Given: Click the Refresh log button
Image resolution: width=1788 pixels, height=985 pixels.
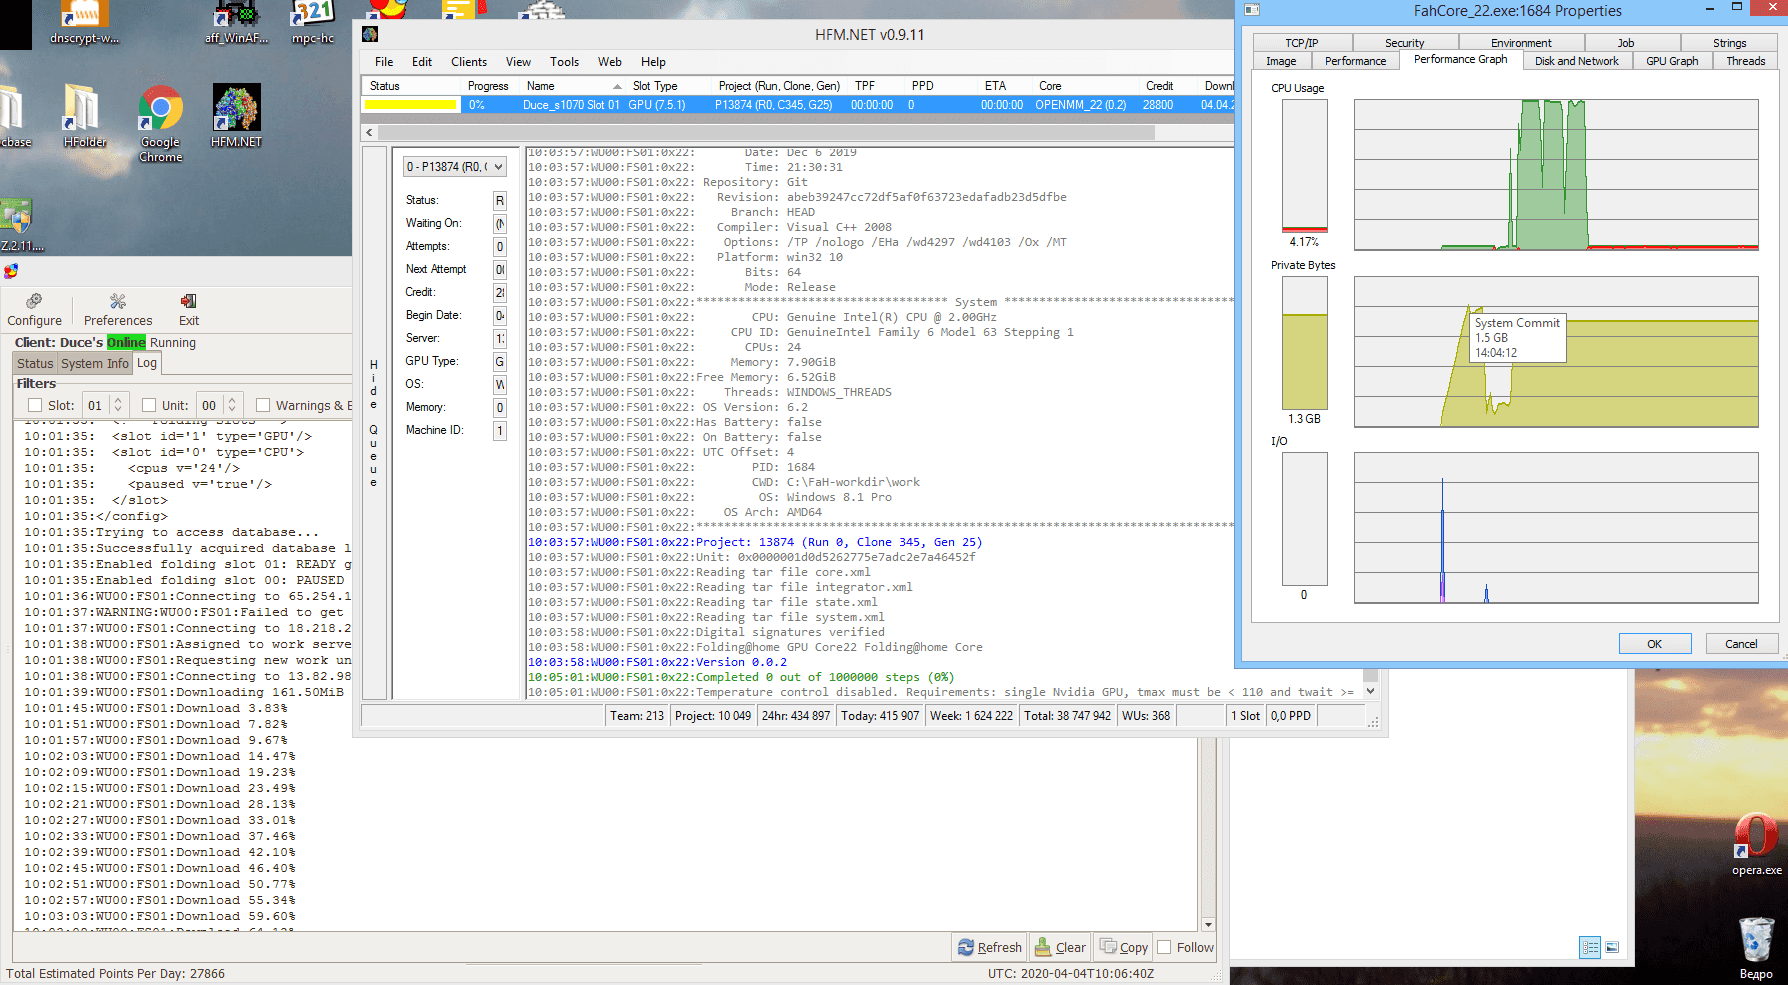Looking at the screenshot, I should tap(990, 947).
